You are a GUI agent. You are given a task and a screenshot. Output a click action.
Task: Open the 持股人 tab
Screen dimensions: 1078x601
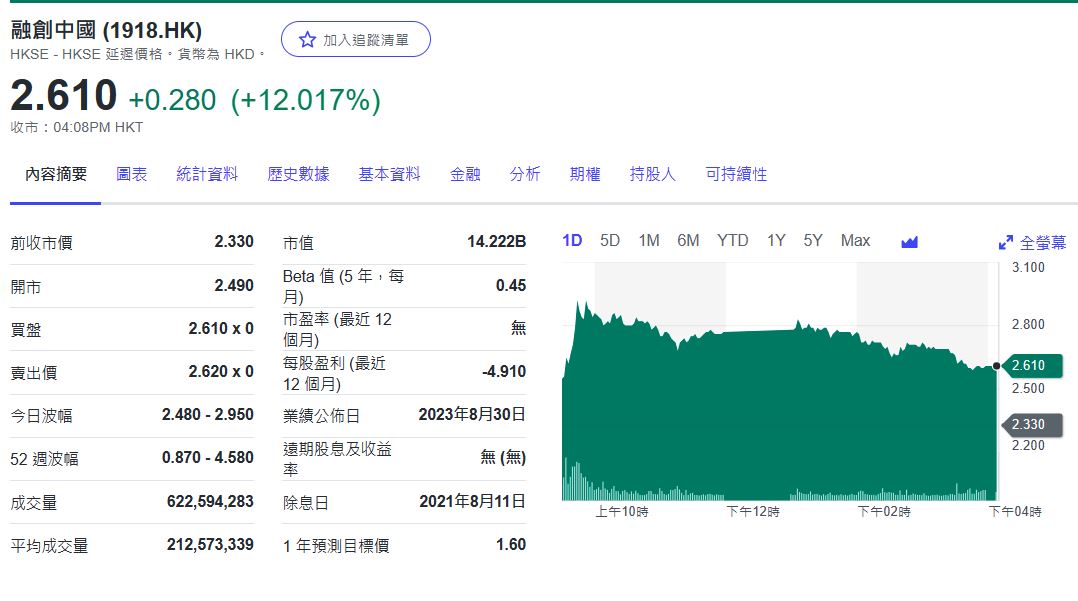click(653, 174)
